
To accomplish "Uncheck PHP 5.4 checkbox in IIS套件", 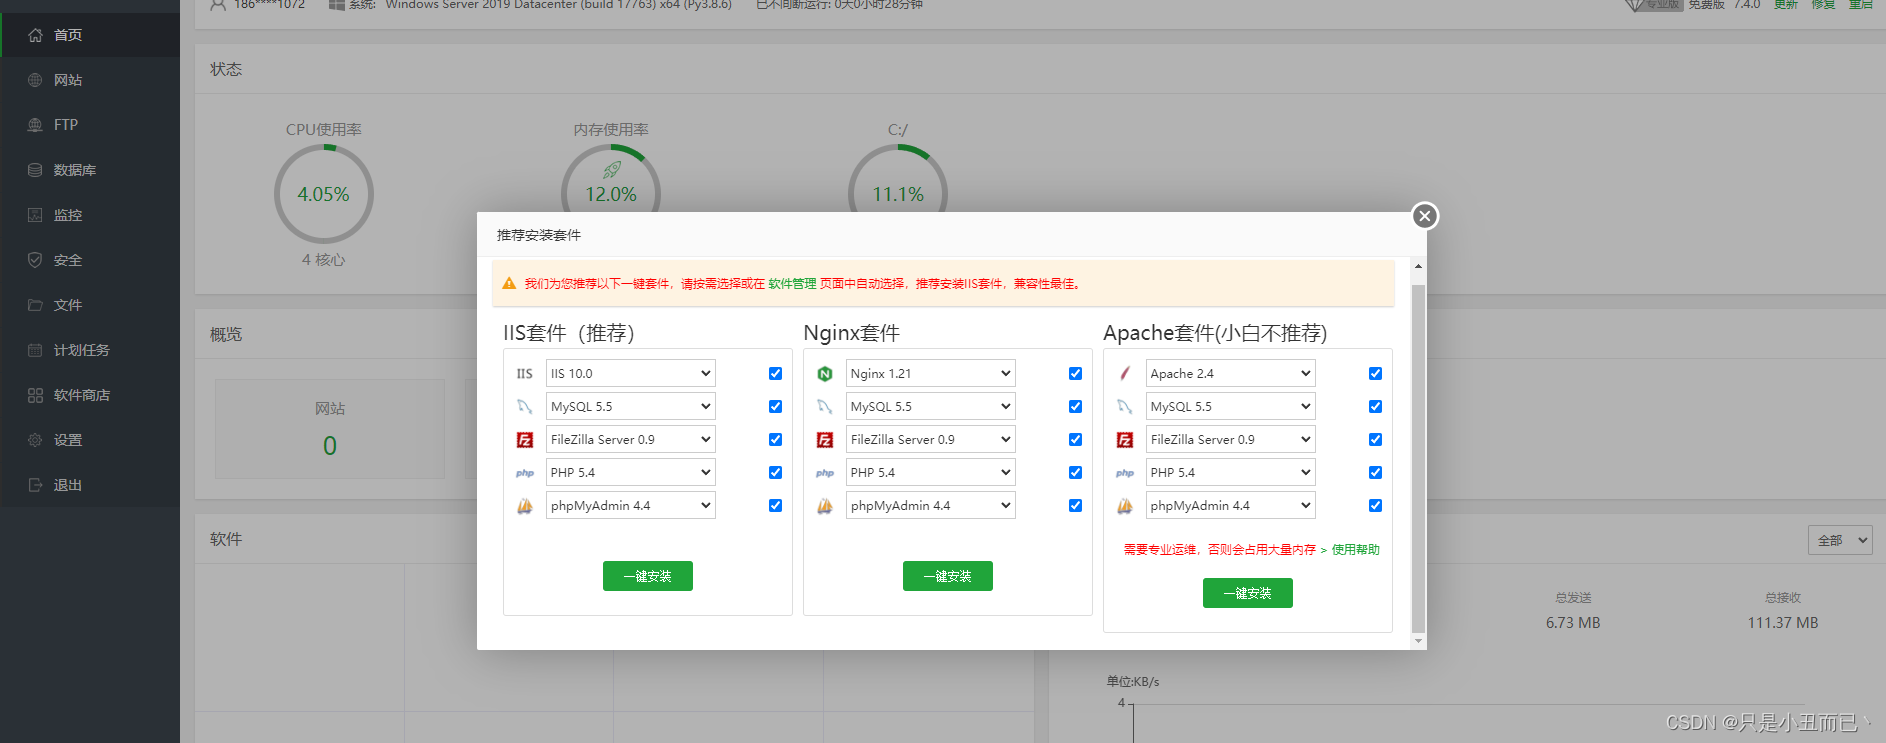I will pos(775,473).
